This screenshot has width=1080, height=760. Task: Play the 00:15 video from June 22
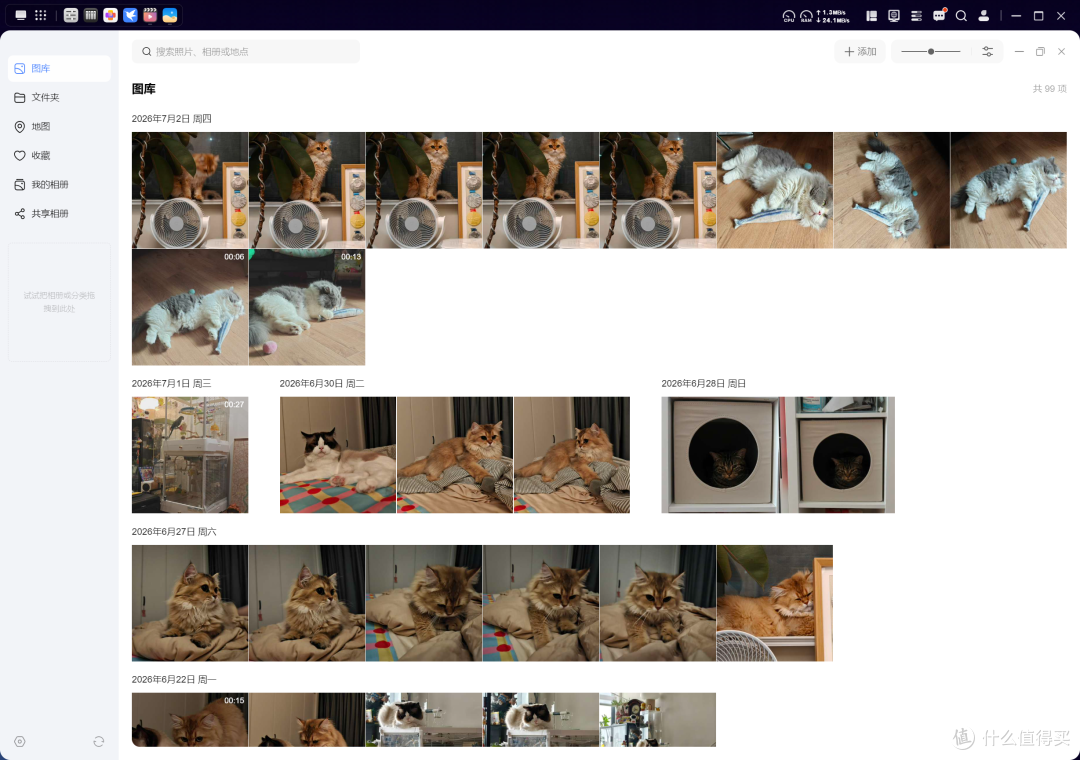190,719
